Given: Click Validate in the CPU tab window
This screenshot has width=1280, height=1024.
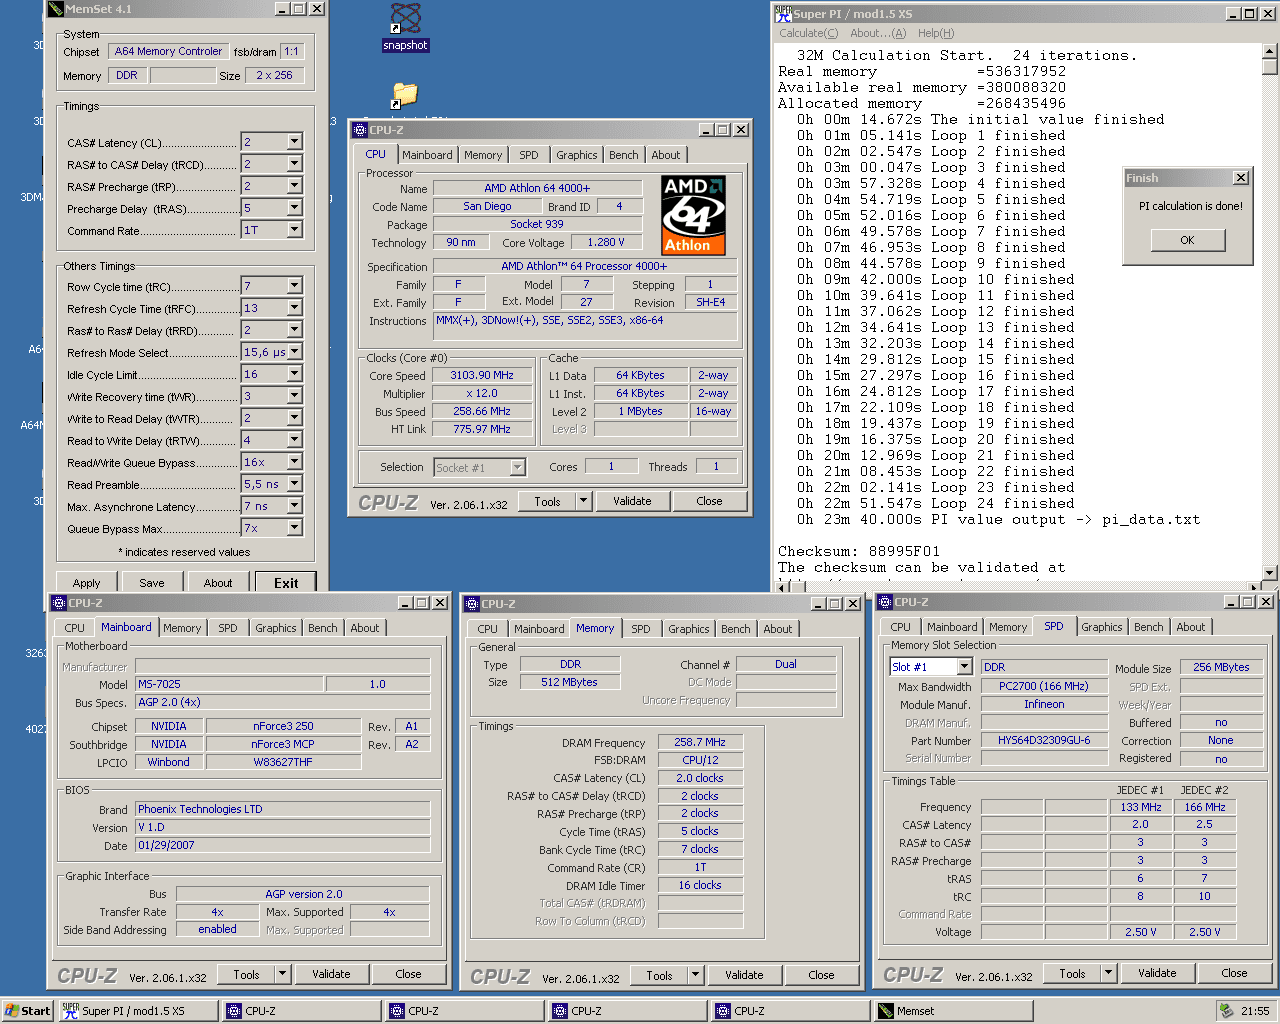Looking at the screenshot, I should tap(632, 501).
